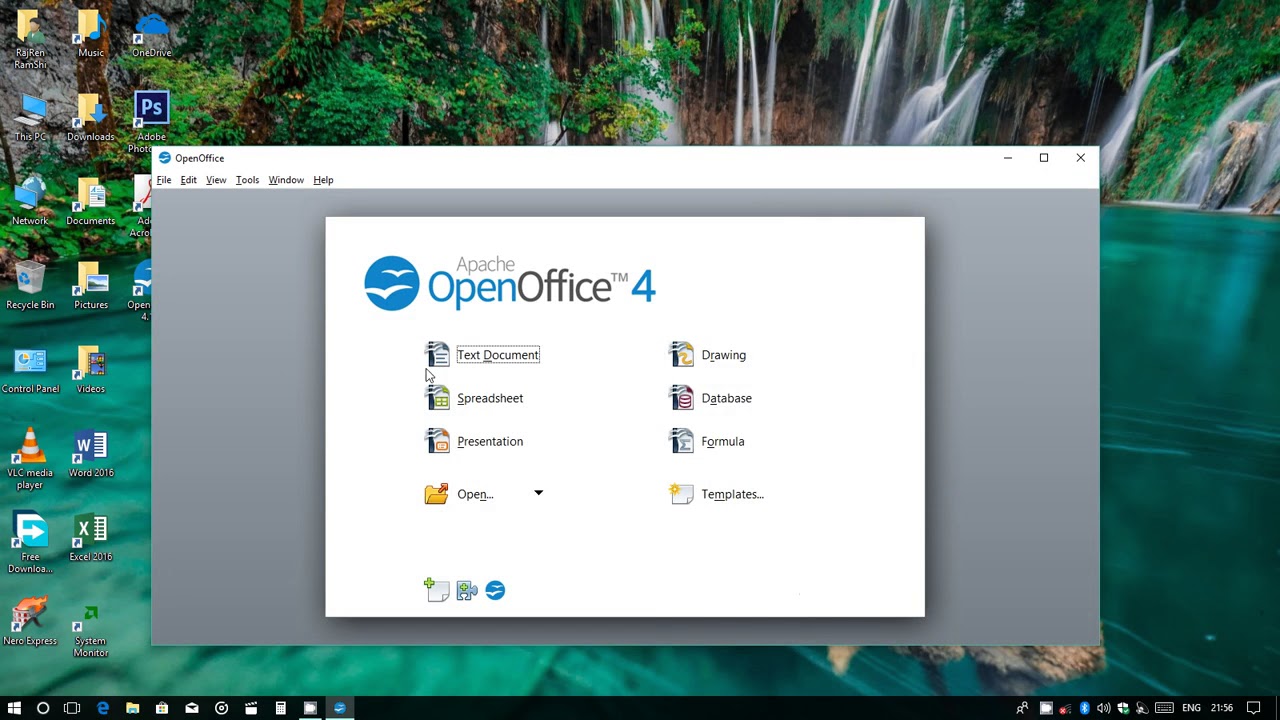This screenshot has width=1280, height=720.
Task: Create a new Formula document
Action: point(707,441)
